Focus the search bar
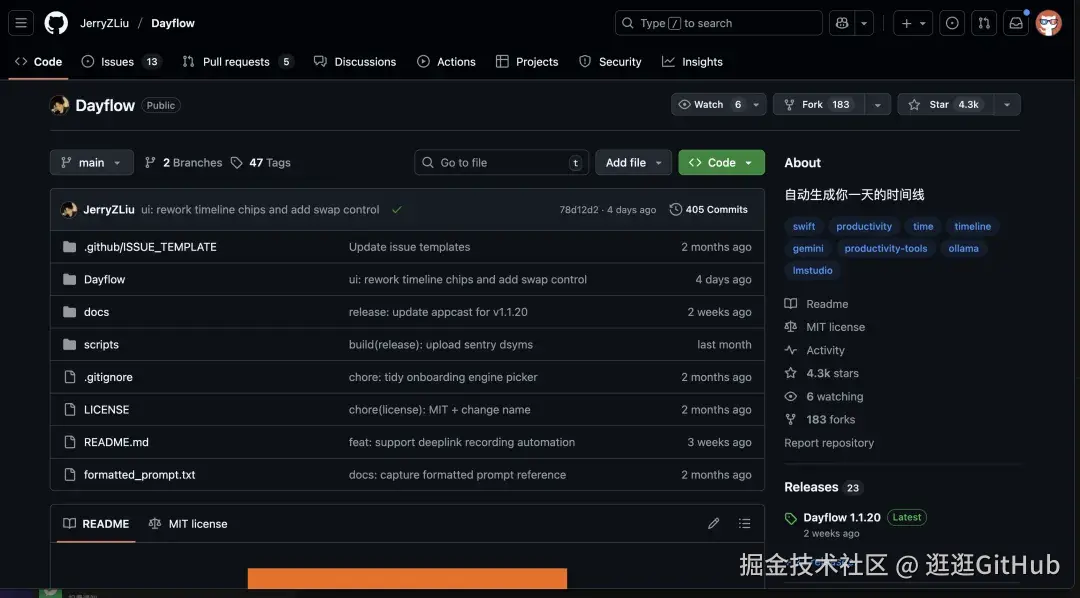 pyautogui.click(x=718, y=23)
